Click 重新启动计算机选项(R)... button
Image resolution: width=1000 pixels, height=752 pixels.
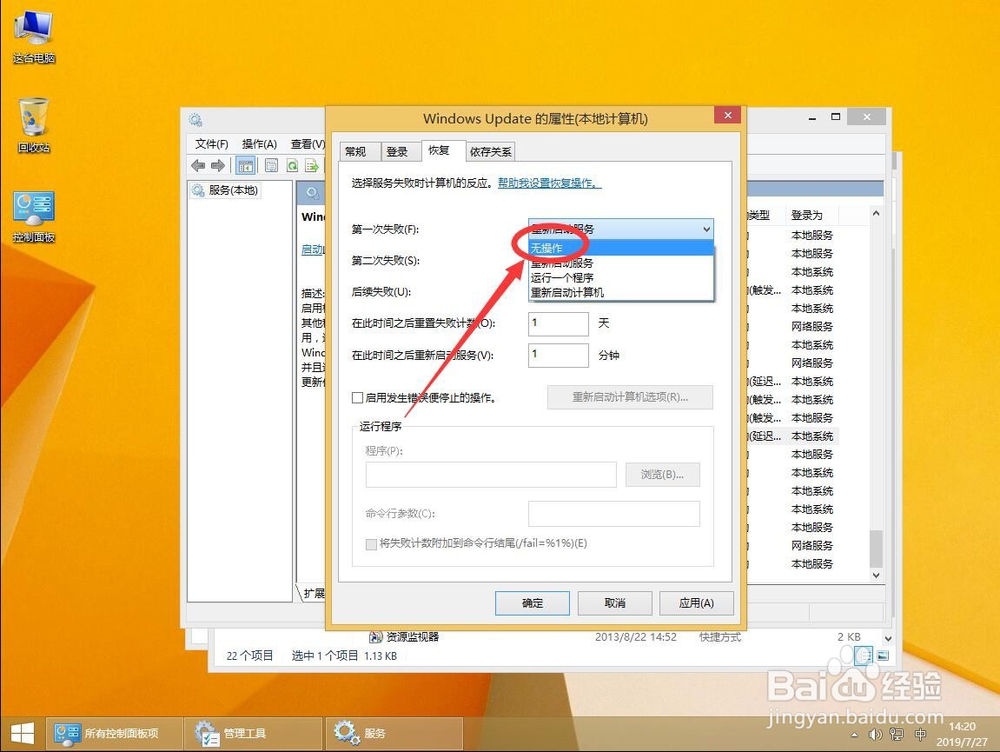pyautogui.click(x=630, y=397)
